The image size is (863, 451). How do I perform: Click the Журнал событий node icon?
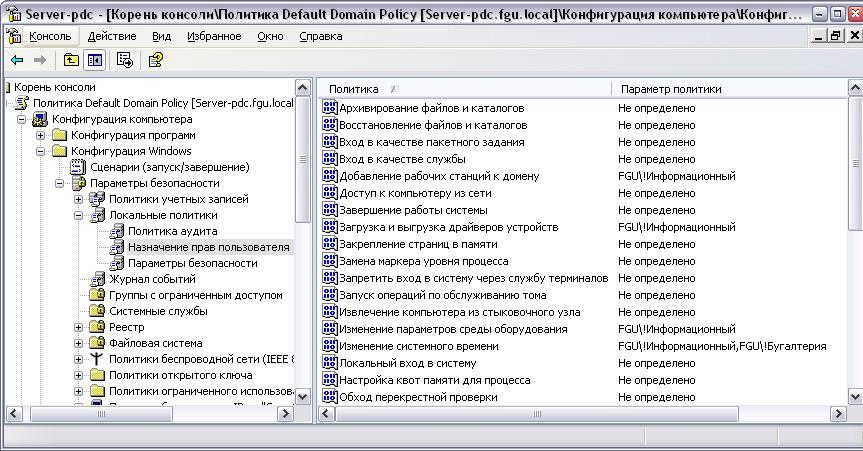tap(97, 279)
